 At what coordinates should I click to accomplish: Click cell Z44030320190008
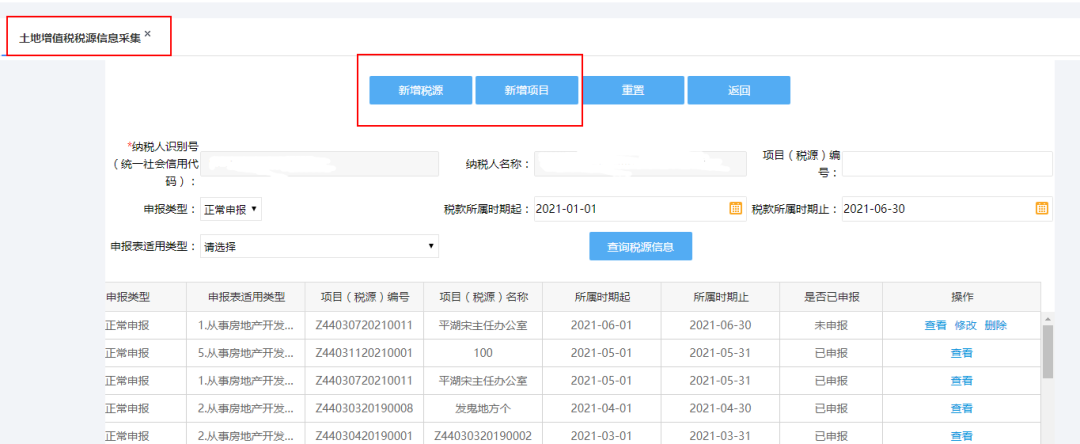point(364,408)
